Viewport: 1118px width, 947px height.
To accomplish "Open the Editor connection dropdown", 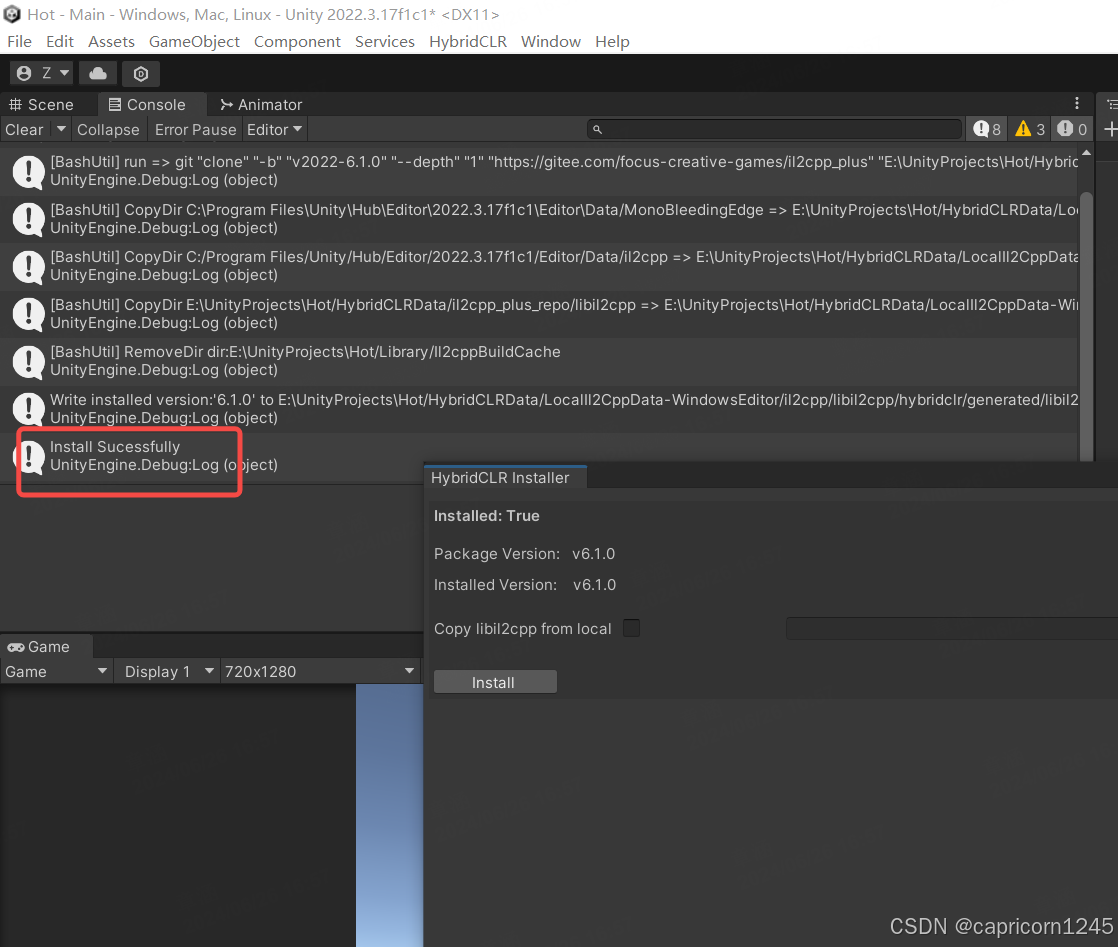I will pyautogui.click(x=275, y=130).
